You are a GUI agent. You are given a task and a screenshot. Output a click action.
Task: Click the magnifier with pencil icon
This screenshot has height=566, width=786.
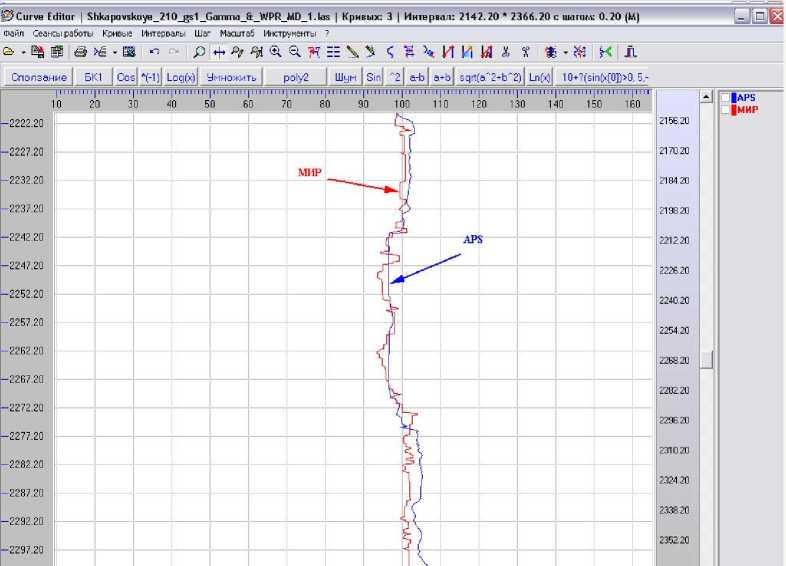coord(238,52)
